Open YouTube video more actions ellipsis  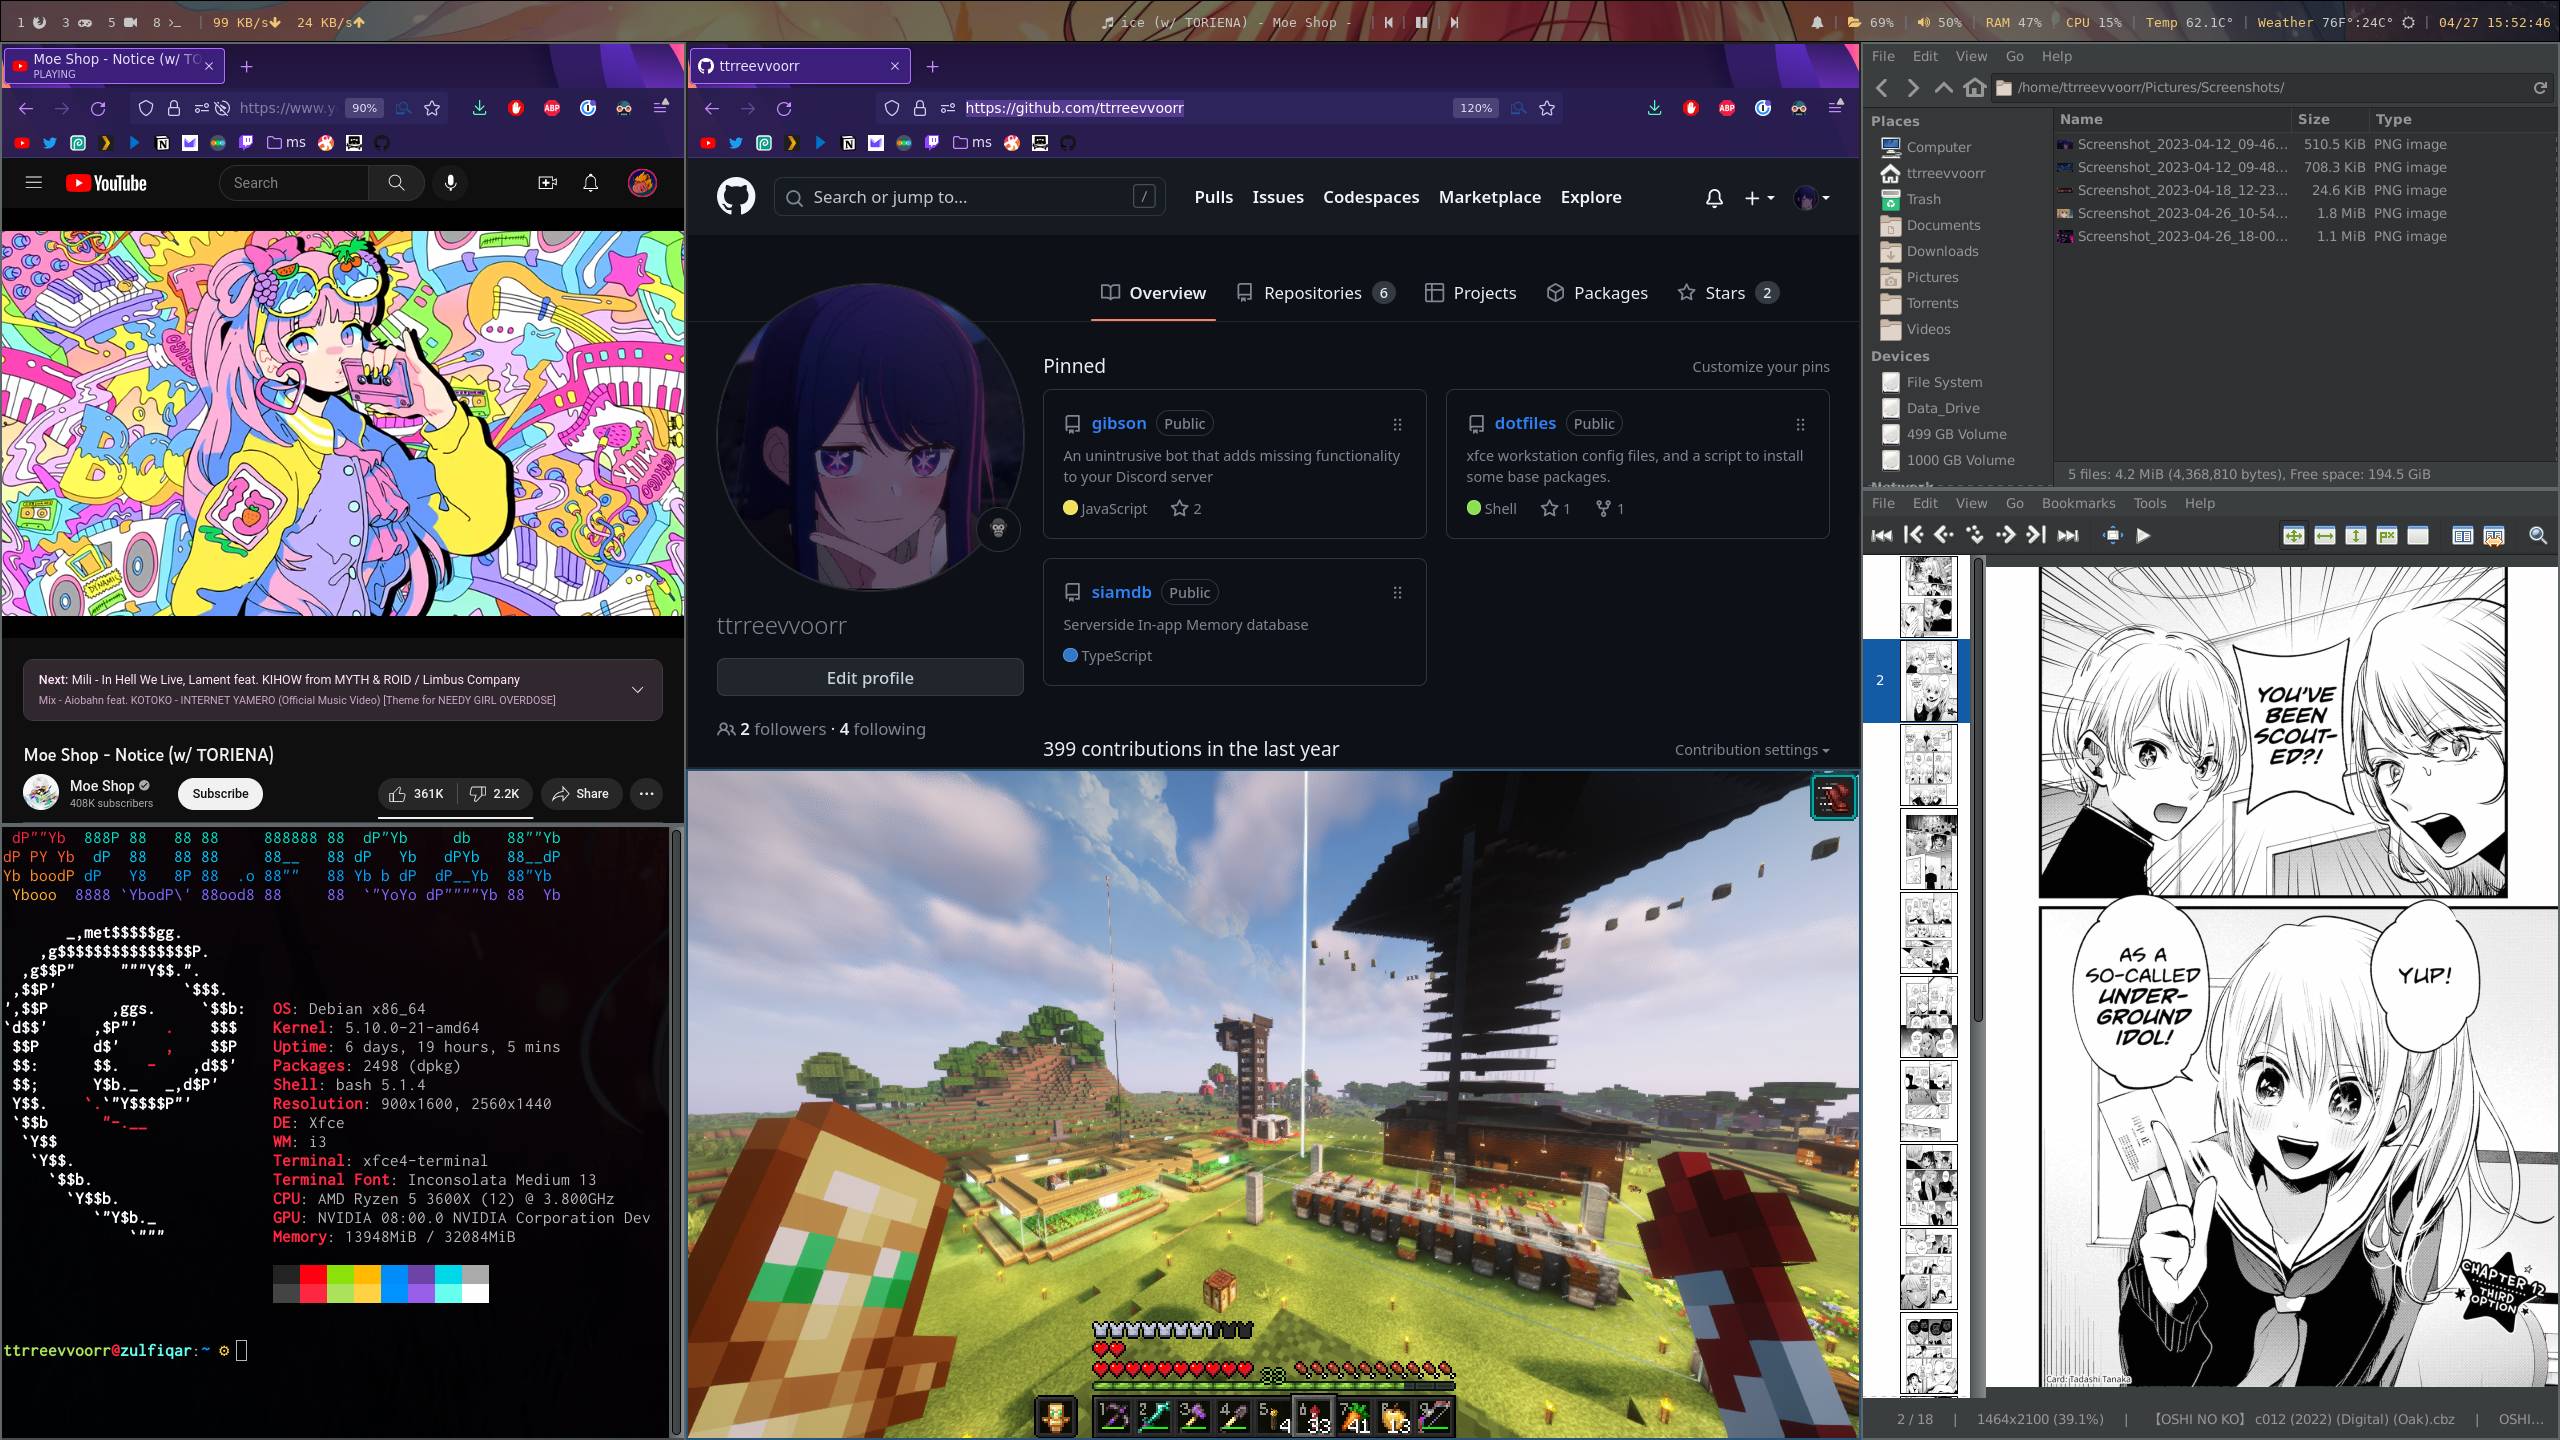click(x=647, y=794)
